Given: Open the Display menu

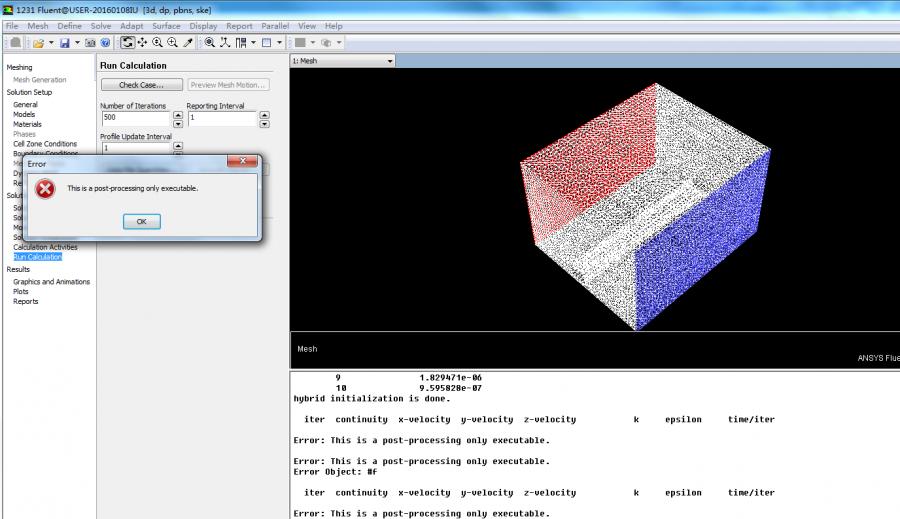Looking at the screenshot, I should point(203,26).
